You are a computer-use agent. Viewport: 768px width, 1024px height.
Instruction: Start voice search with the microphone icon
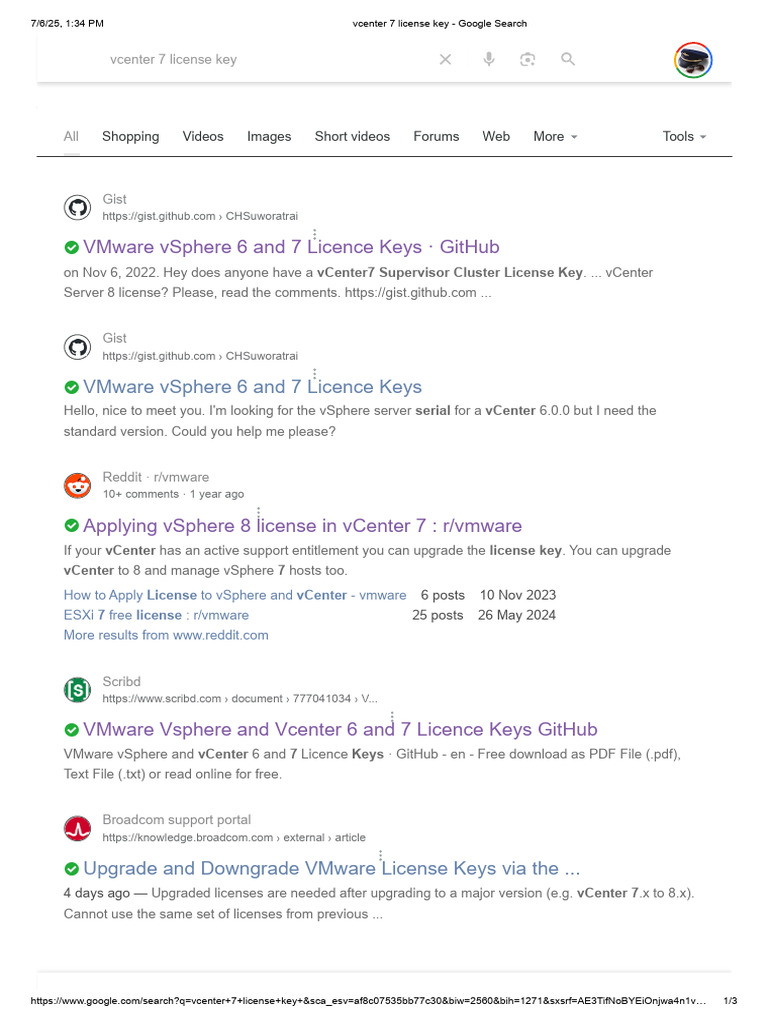[x=489, y=60]
